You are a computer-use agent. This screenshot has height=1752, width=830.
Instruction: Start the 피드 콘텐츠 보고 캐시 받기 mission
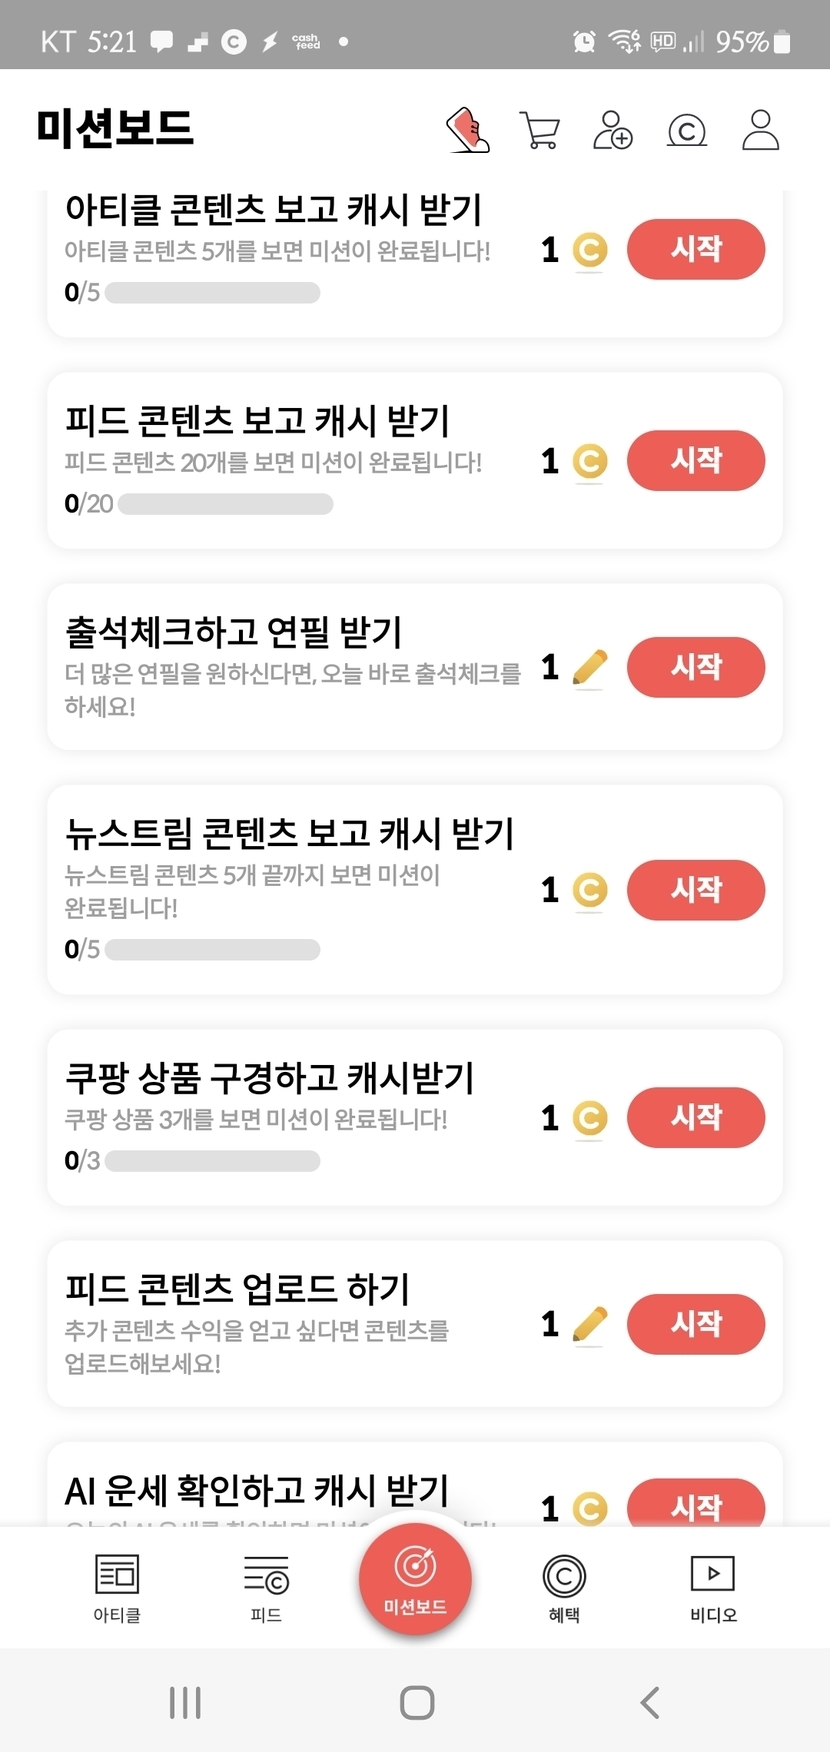(696, 460)
